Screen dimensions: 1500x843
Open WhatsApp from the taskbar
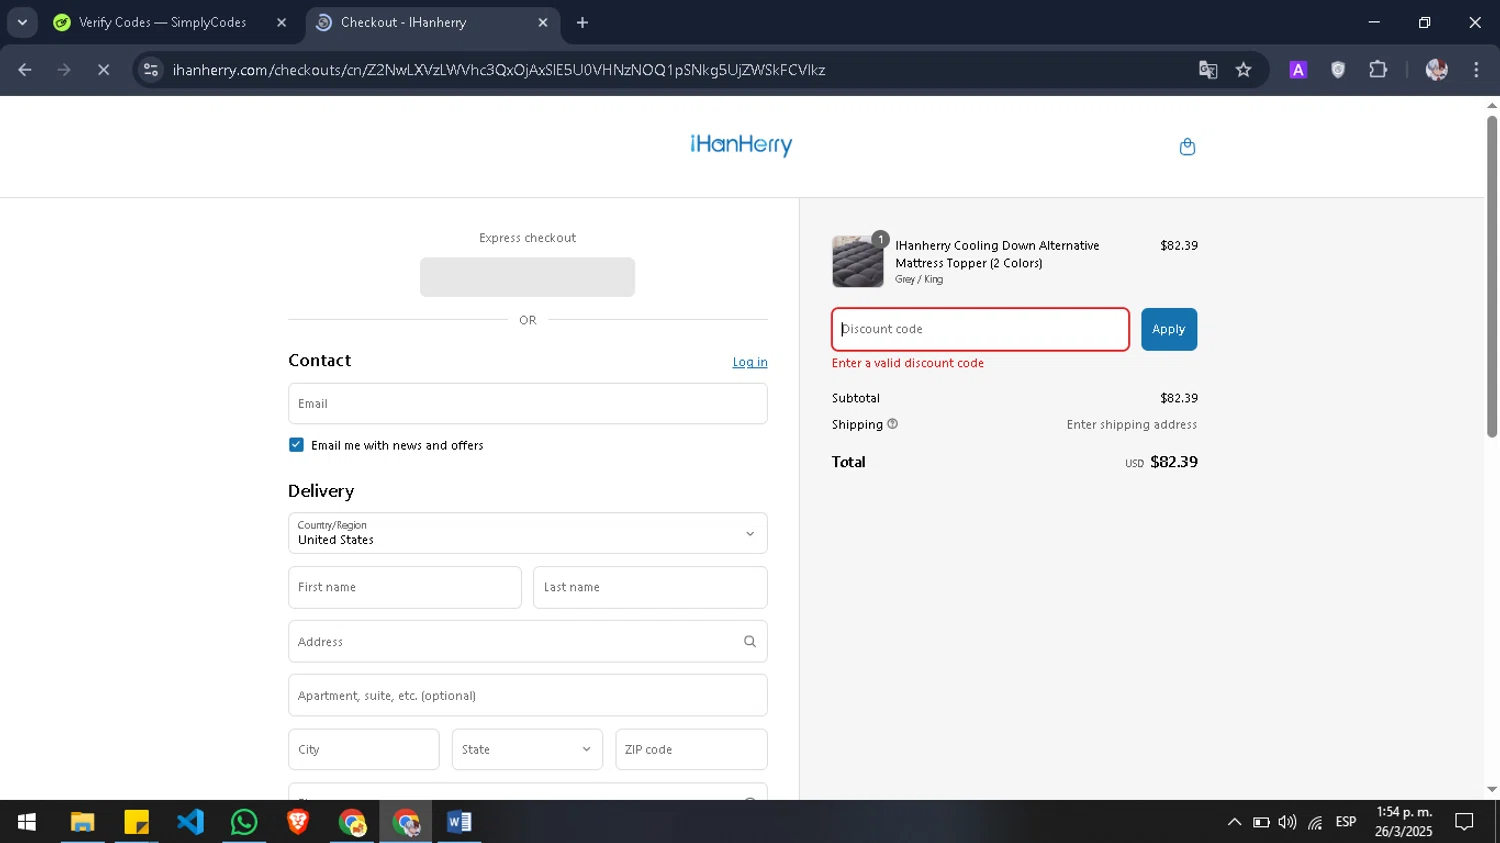click(244, 822)
